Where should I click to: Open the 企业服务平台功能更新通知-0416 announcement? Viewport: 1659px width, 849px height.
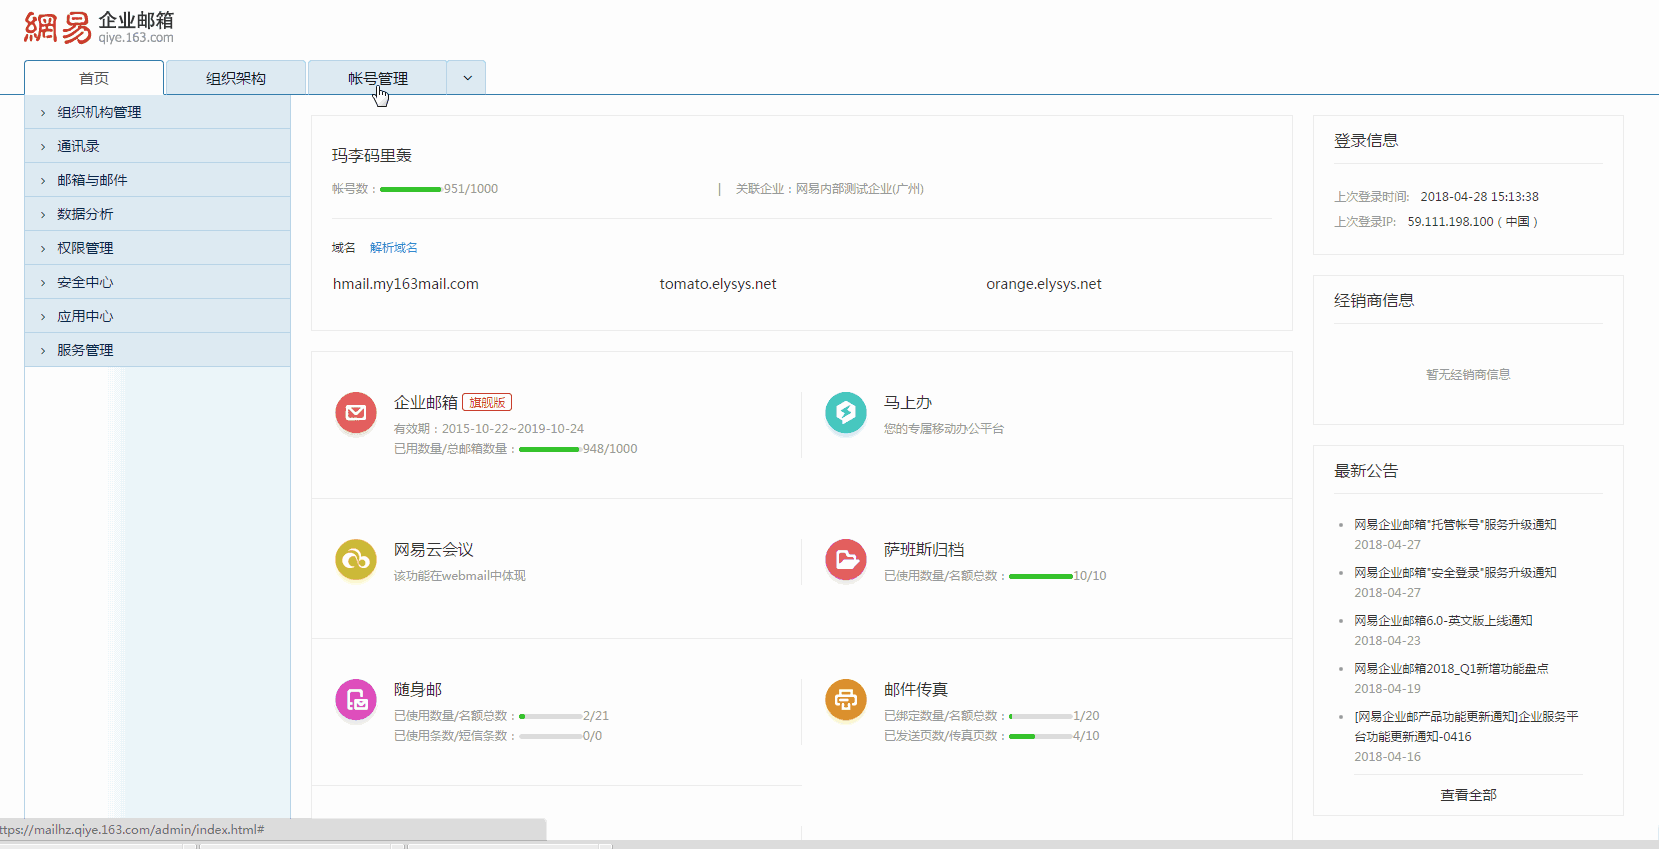tap(1466, 726)
